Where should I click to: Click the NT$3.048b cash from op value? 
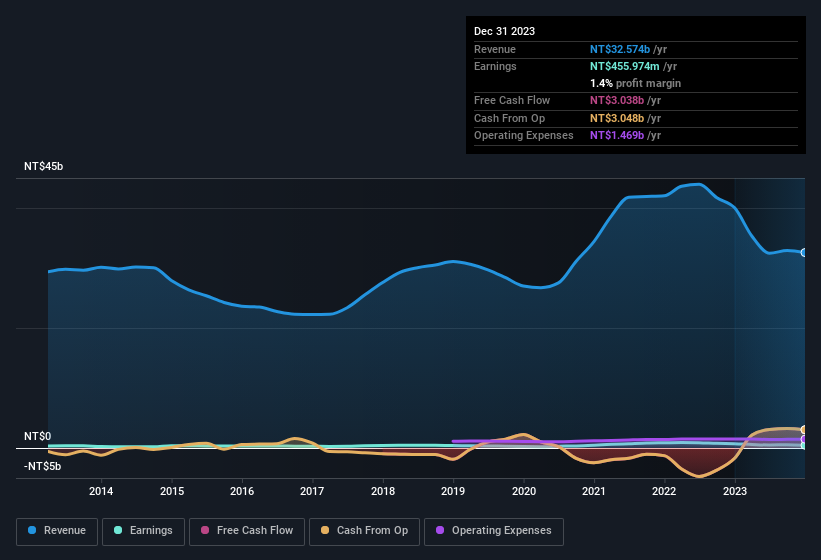(x=617, y=118)
